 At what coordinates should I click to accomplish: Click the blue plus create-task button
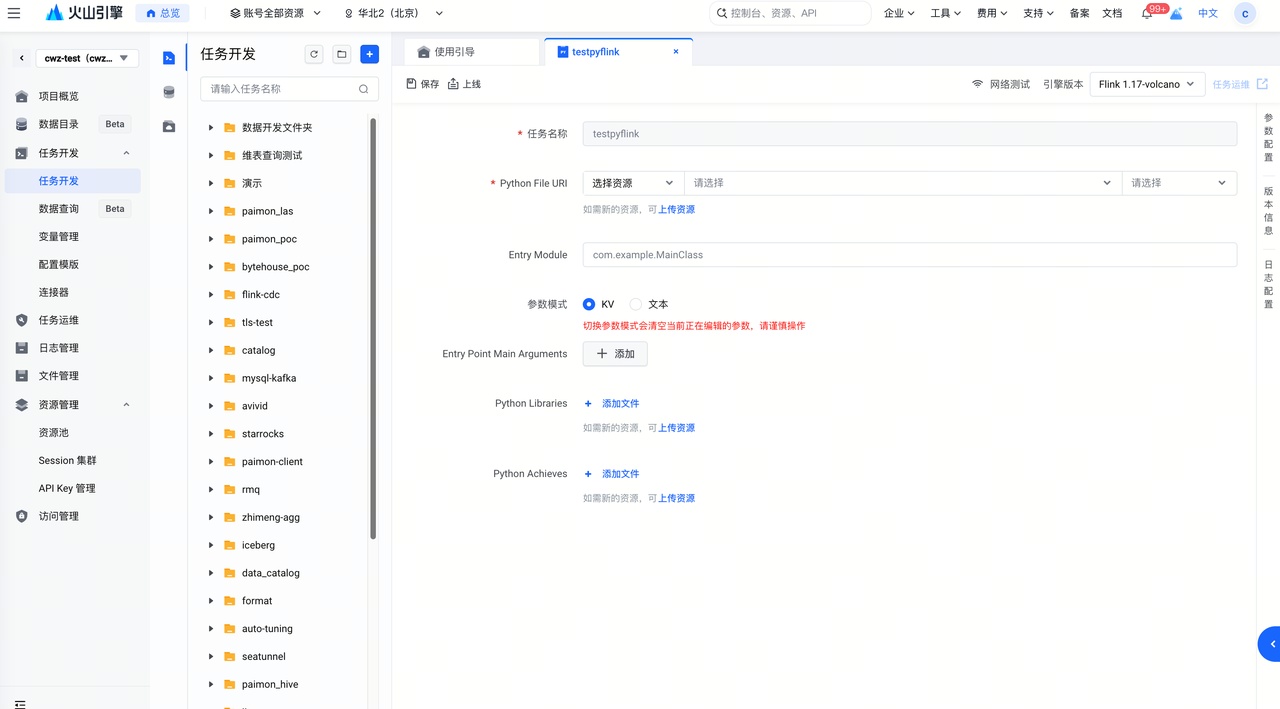370,54
